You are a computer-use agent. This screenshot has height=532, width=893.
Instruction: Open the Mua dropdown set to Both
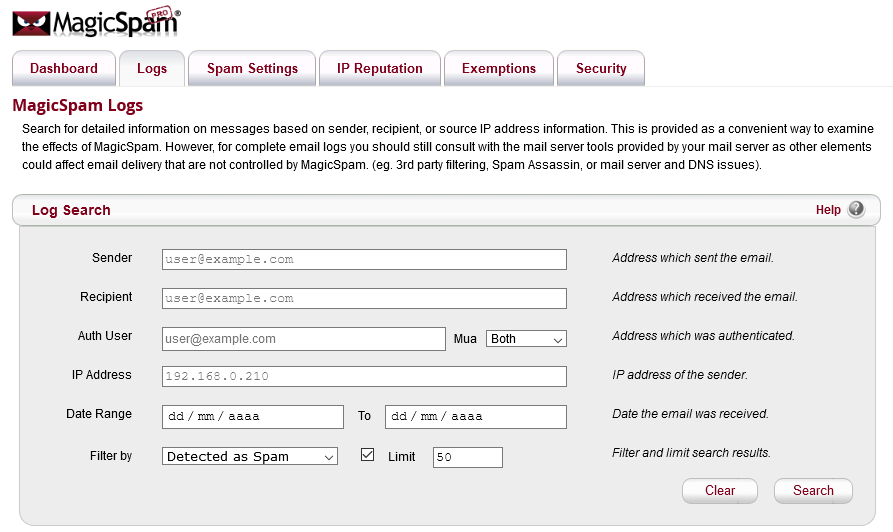[526, 339]
